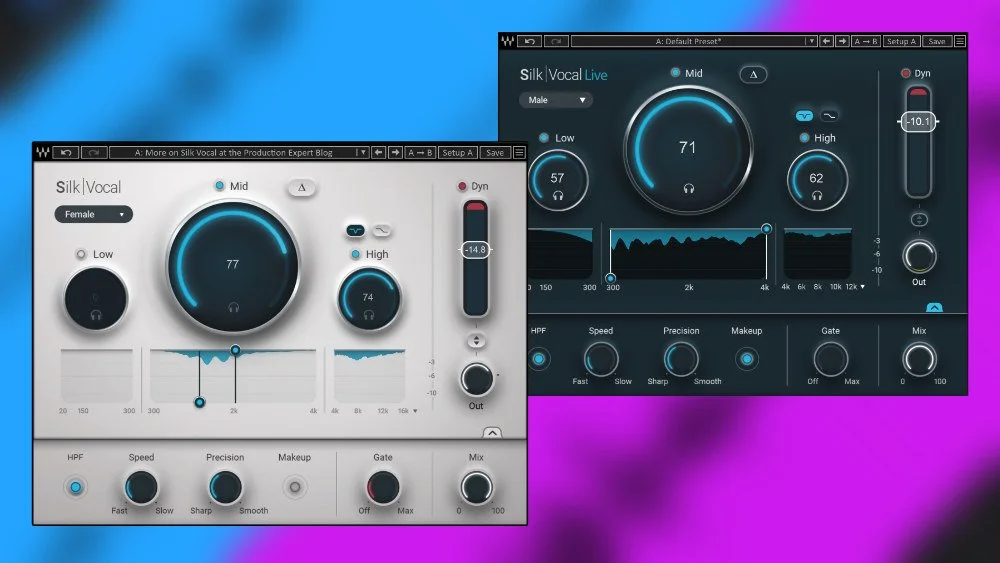Toggle Dyn in Silk Vocal

pos(462,186)
